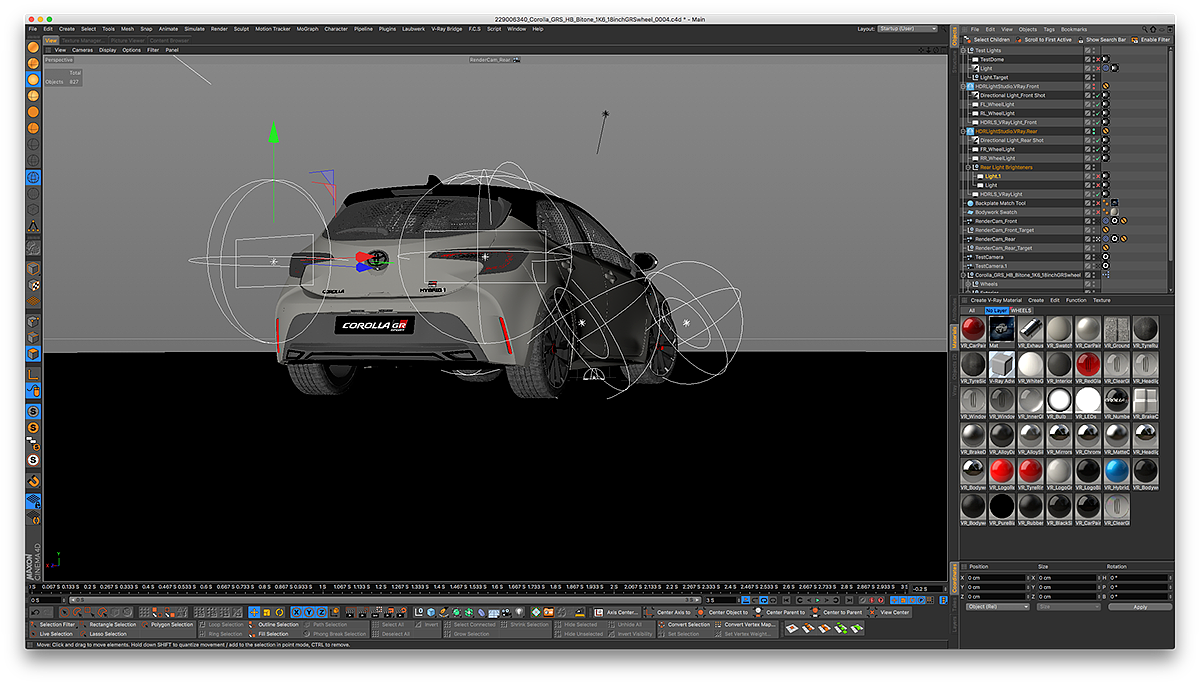The width and height of the screenshot is (1200, 685).
Task: Open the Layout dropdown in the menu bar
Action: [906, 29]
